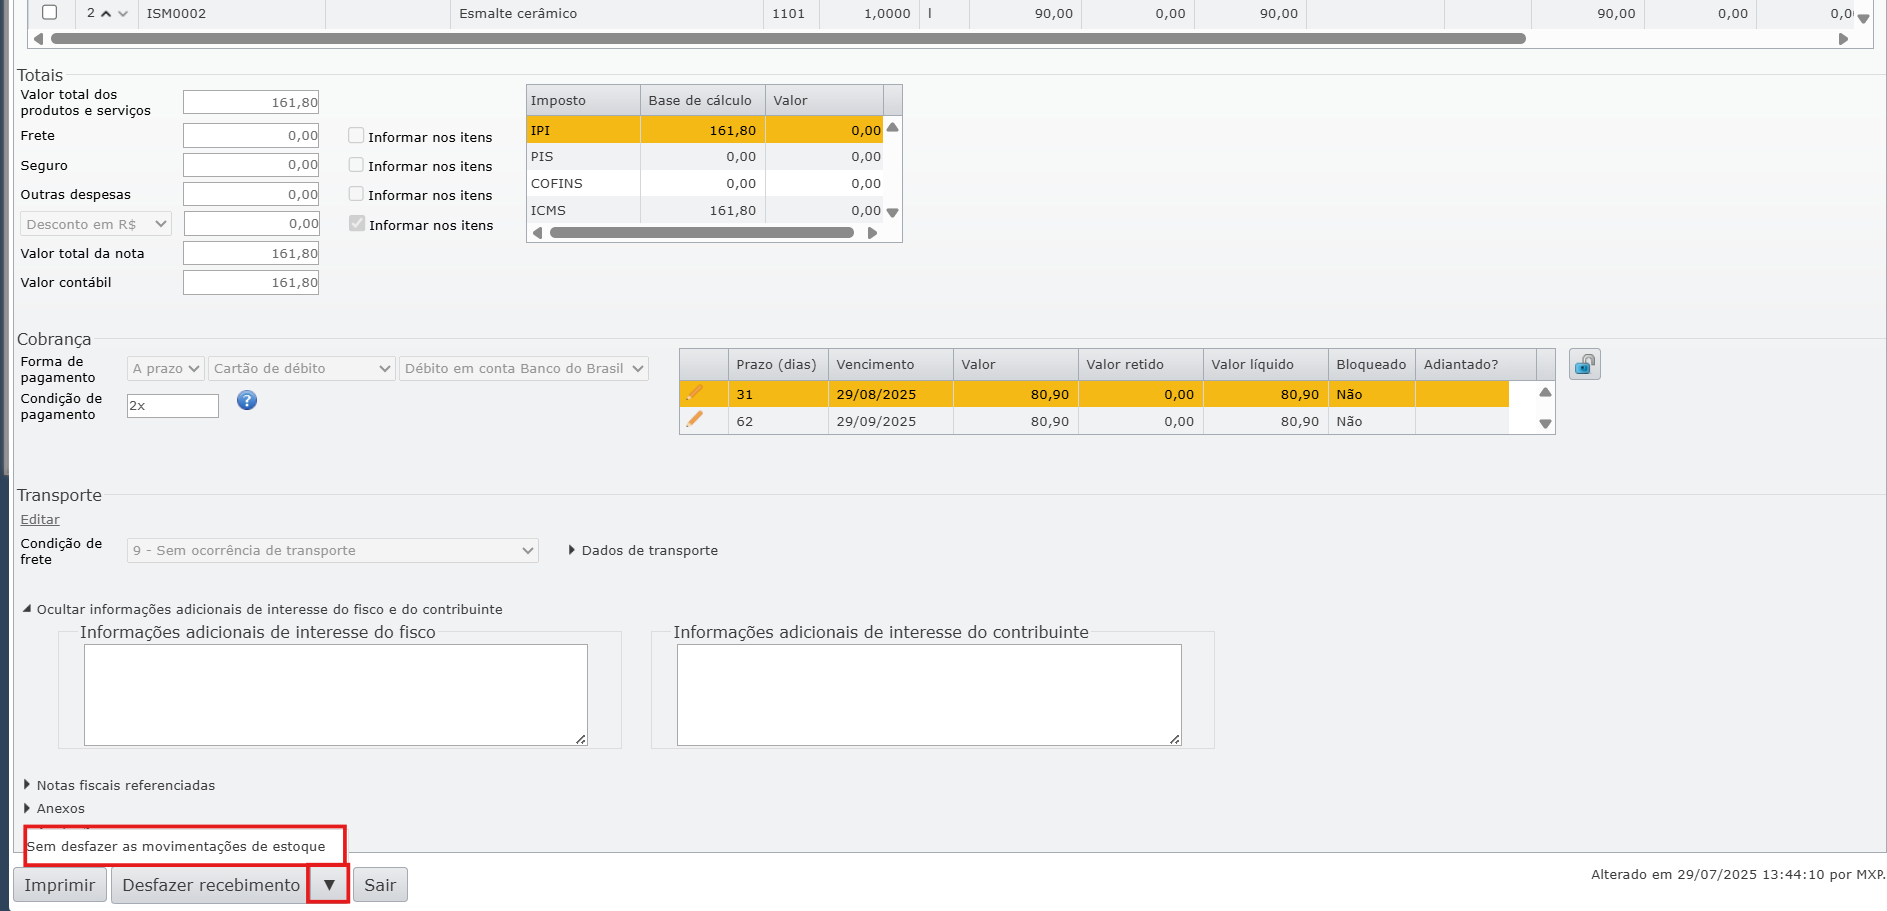Edit the 29/08/2025 installment with its pencil icon
Image resolution: width=1887 pixels, height=911 pixels.
tap(695, 393)
